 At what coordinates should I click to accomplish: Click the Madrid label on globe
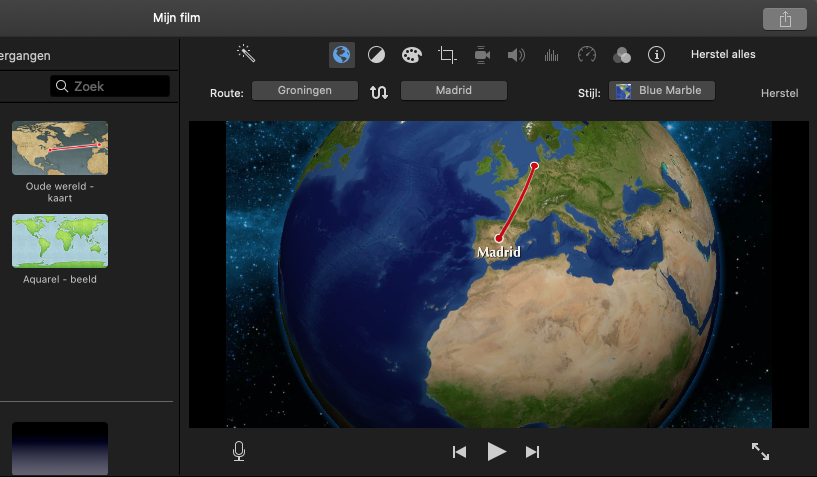[499, 252]
